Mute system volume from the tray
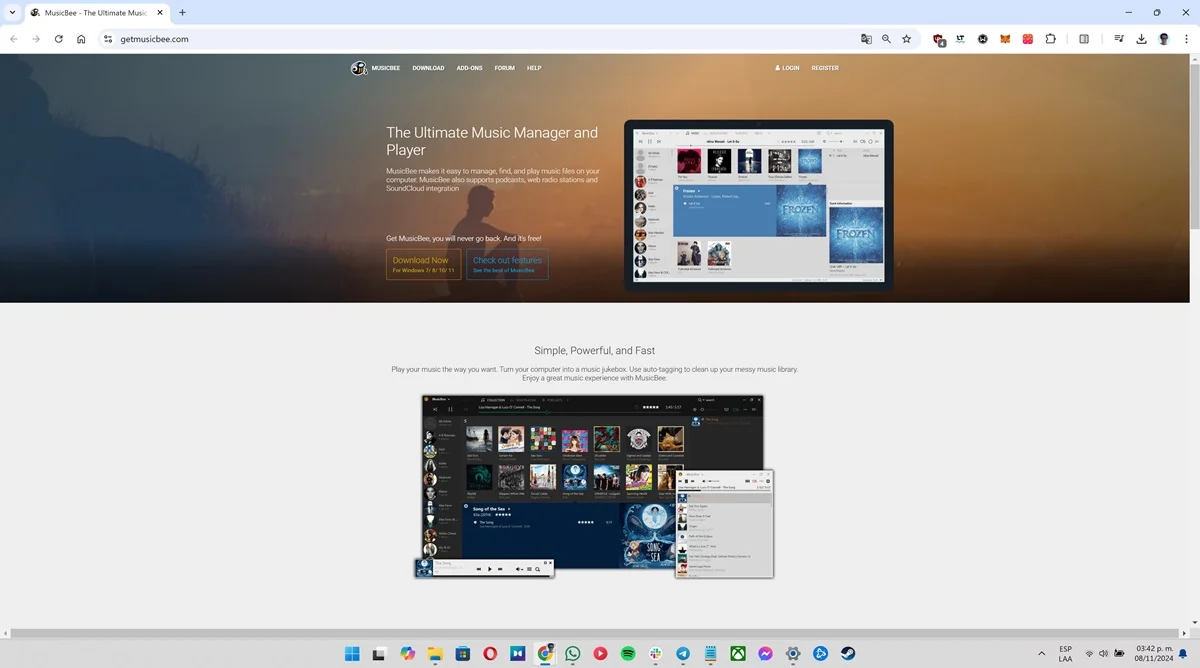The height and width of the screenshot is (668, 1200). pos(1104,653)
